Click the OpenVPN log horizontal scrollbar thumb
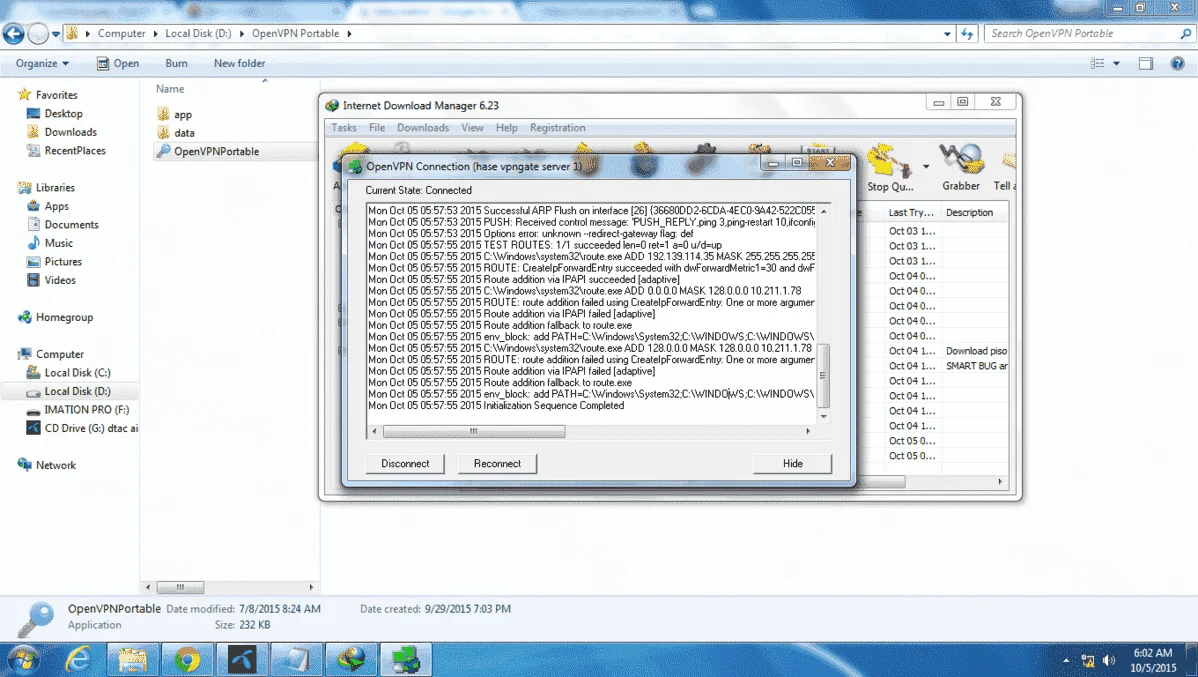This screenshot has width=1198, height=677. click(x=474, y=432)
